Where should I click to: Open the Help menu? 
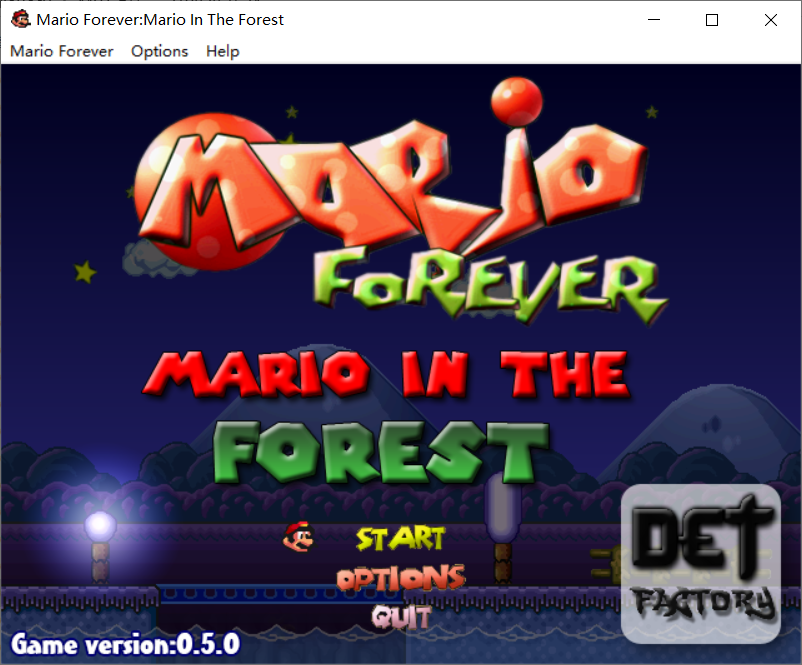(222, 51)
